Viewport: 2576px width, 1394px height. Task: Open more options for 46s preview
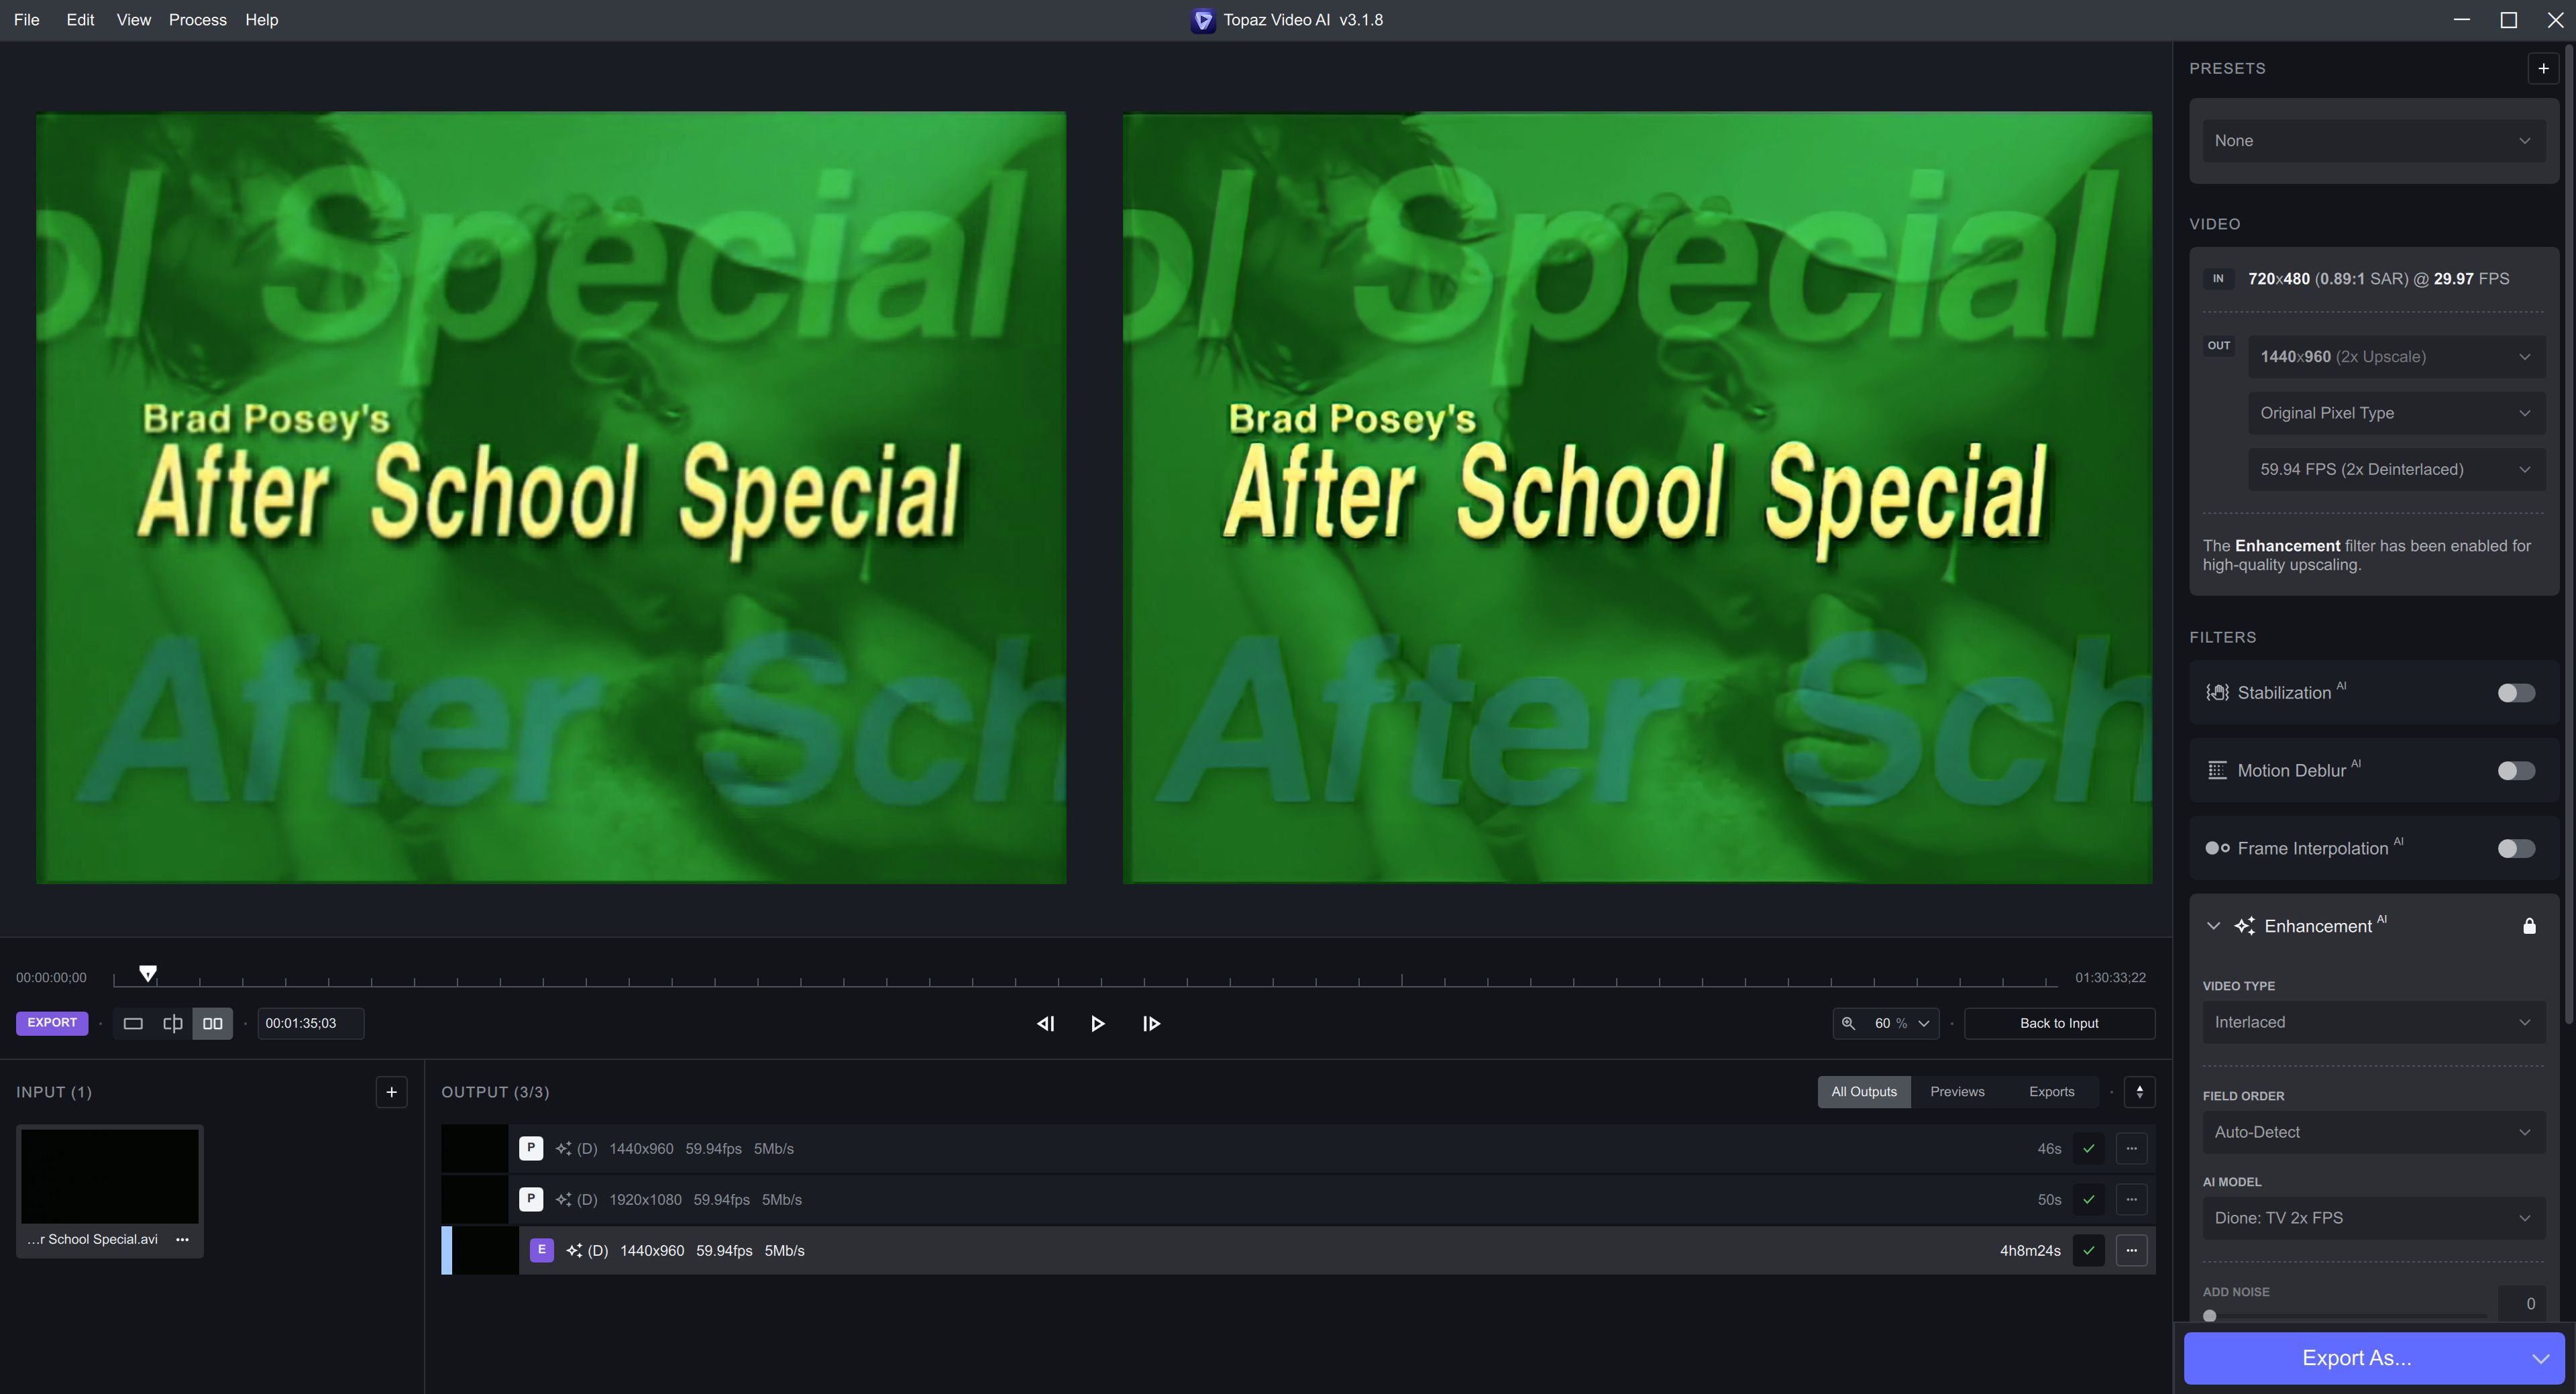point(2131,1148)
